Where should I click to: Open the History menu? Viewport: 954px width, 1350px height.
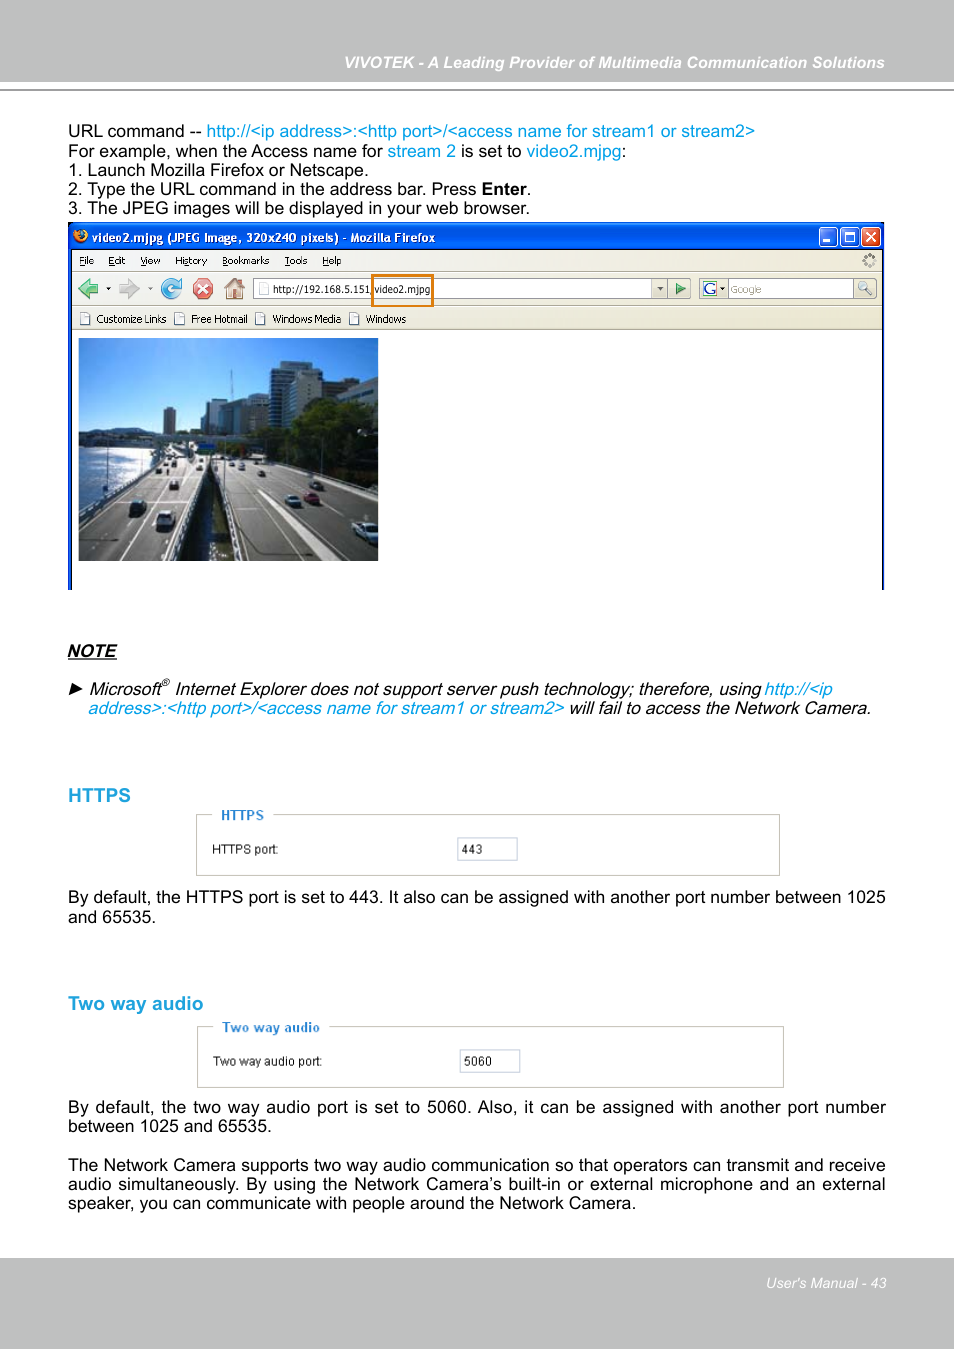[x=191, y=261]
